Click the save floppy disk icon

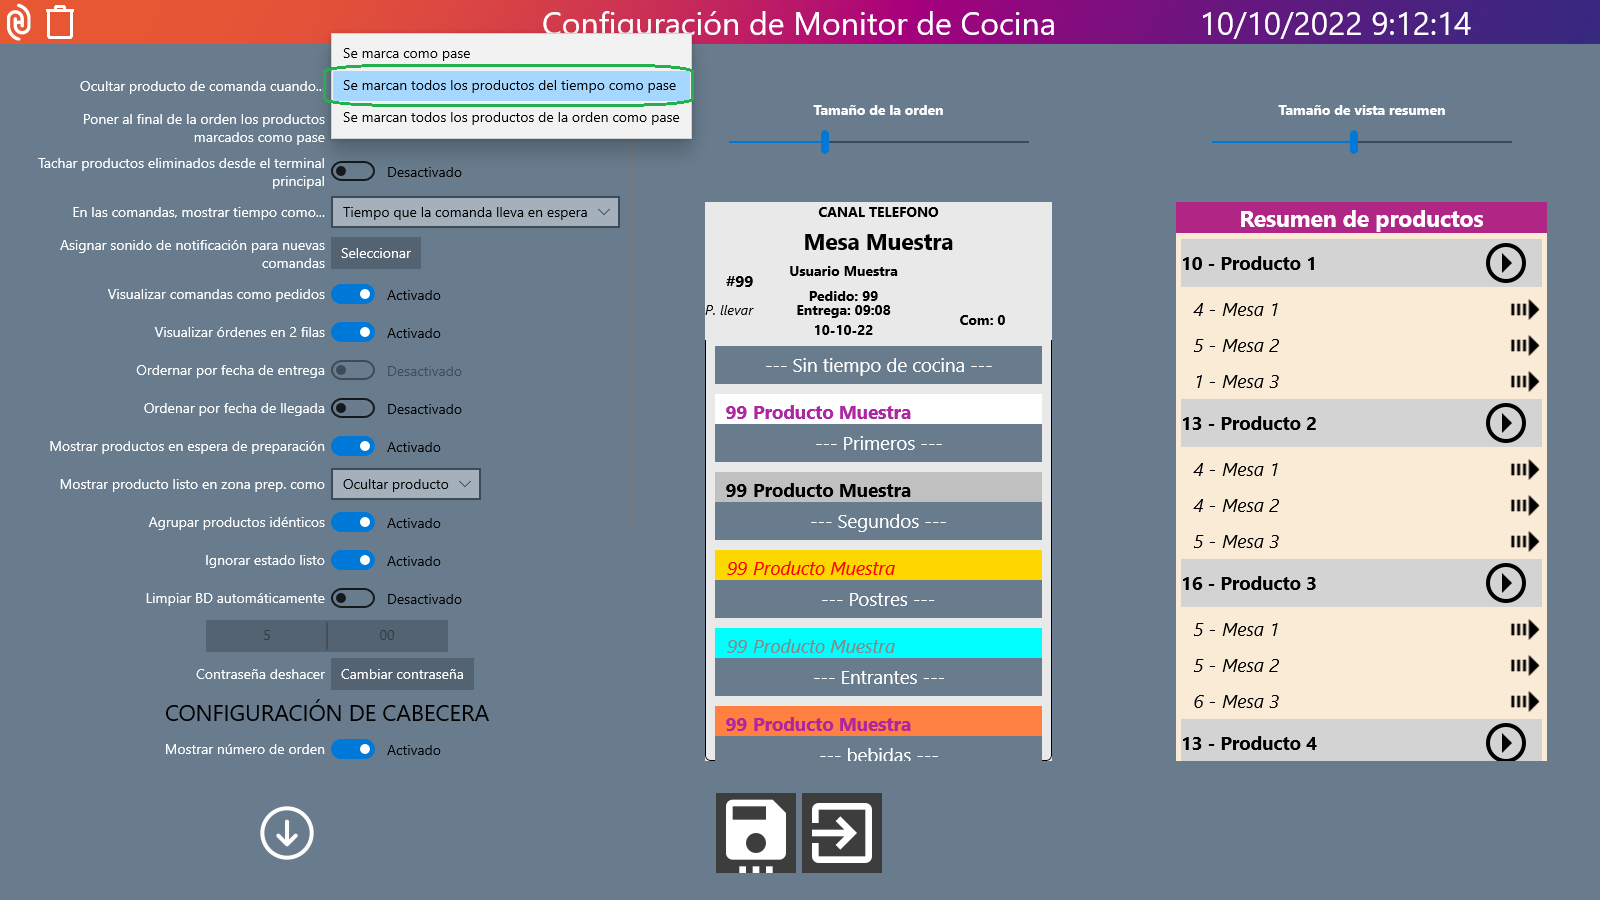(755, 833)
